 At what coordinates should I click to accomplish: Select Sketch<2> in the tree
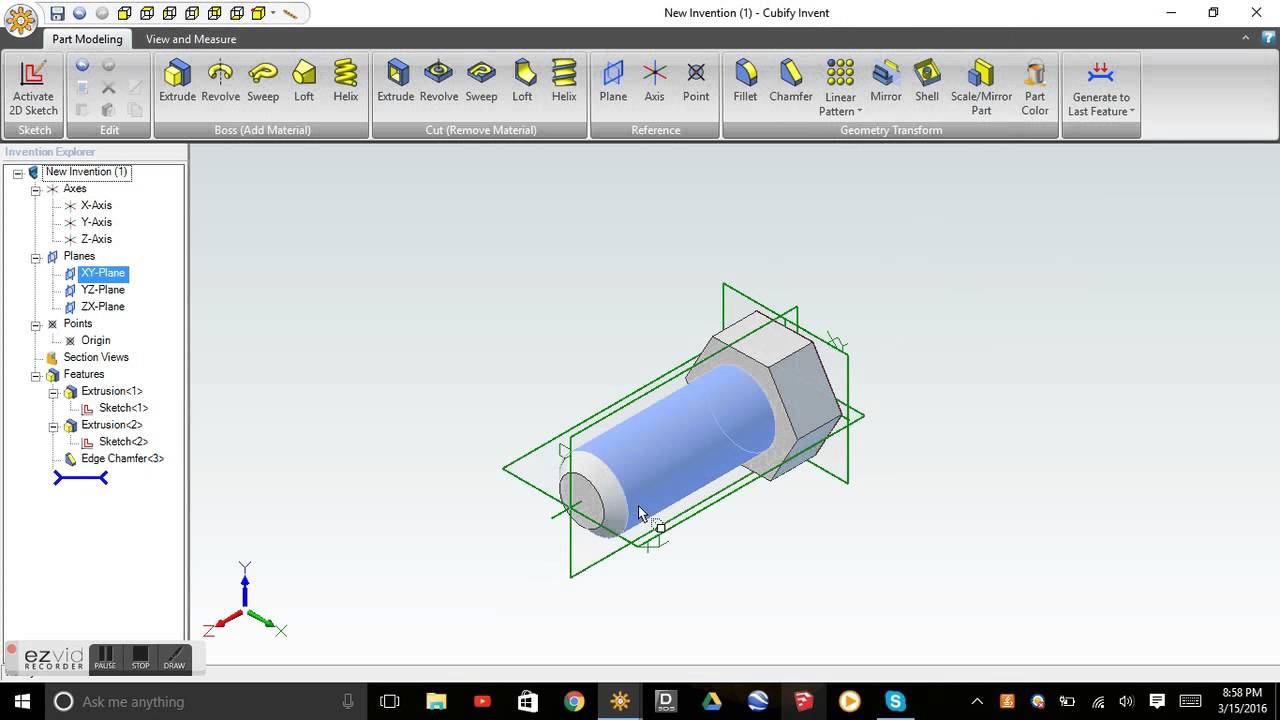(123, 442)
